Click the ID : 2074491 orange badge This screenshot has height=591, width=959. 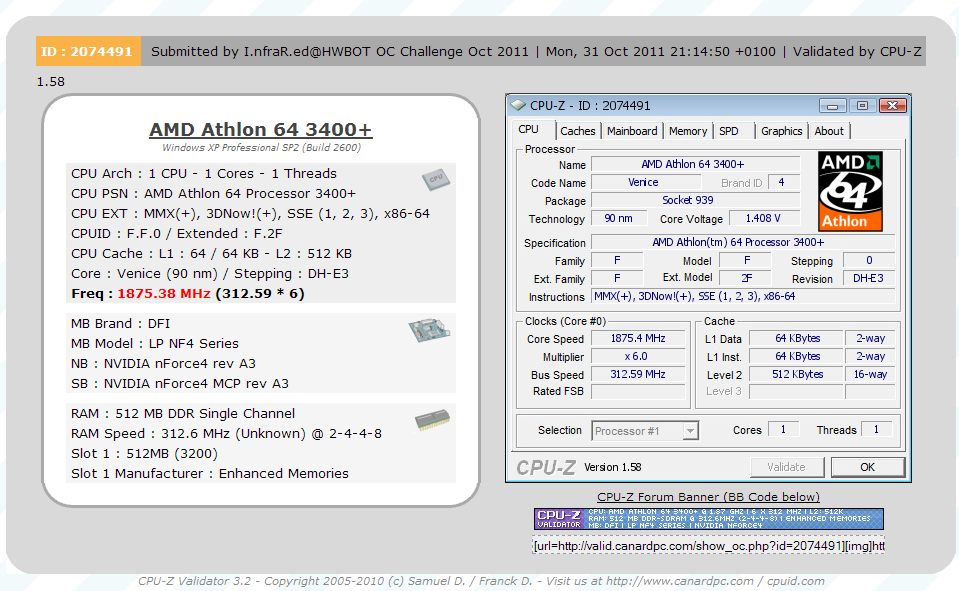(x=88, y=51)
